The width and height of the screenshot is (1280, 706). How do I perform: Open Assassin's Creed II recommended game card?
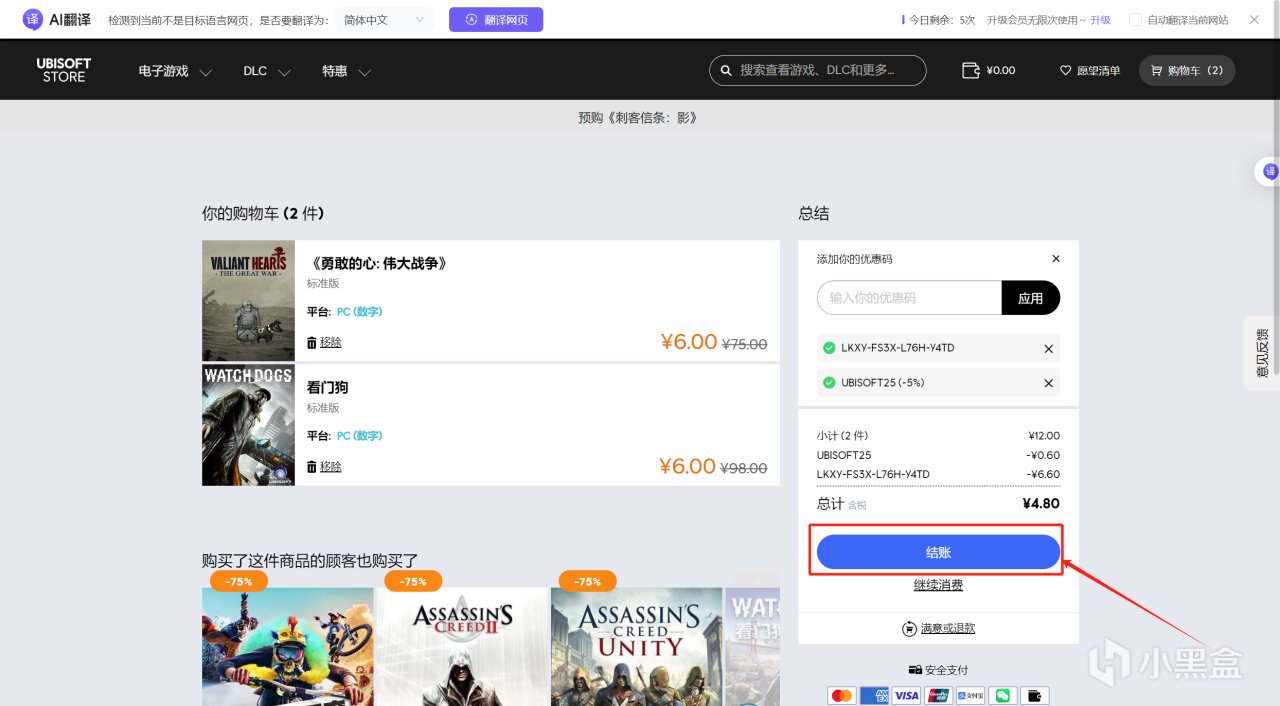[x=462, y=646]
